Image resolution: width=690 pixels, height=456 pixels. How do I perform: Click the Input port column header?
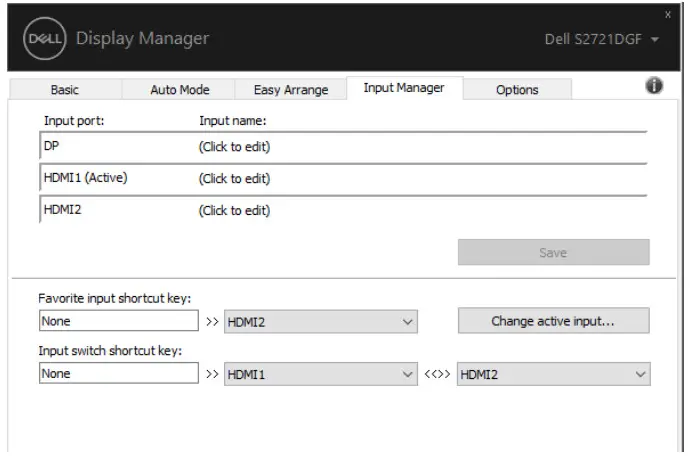[74, 121]
